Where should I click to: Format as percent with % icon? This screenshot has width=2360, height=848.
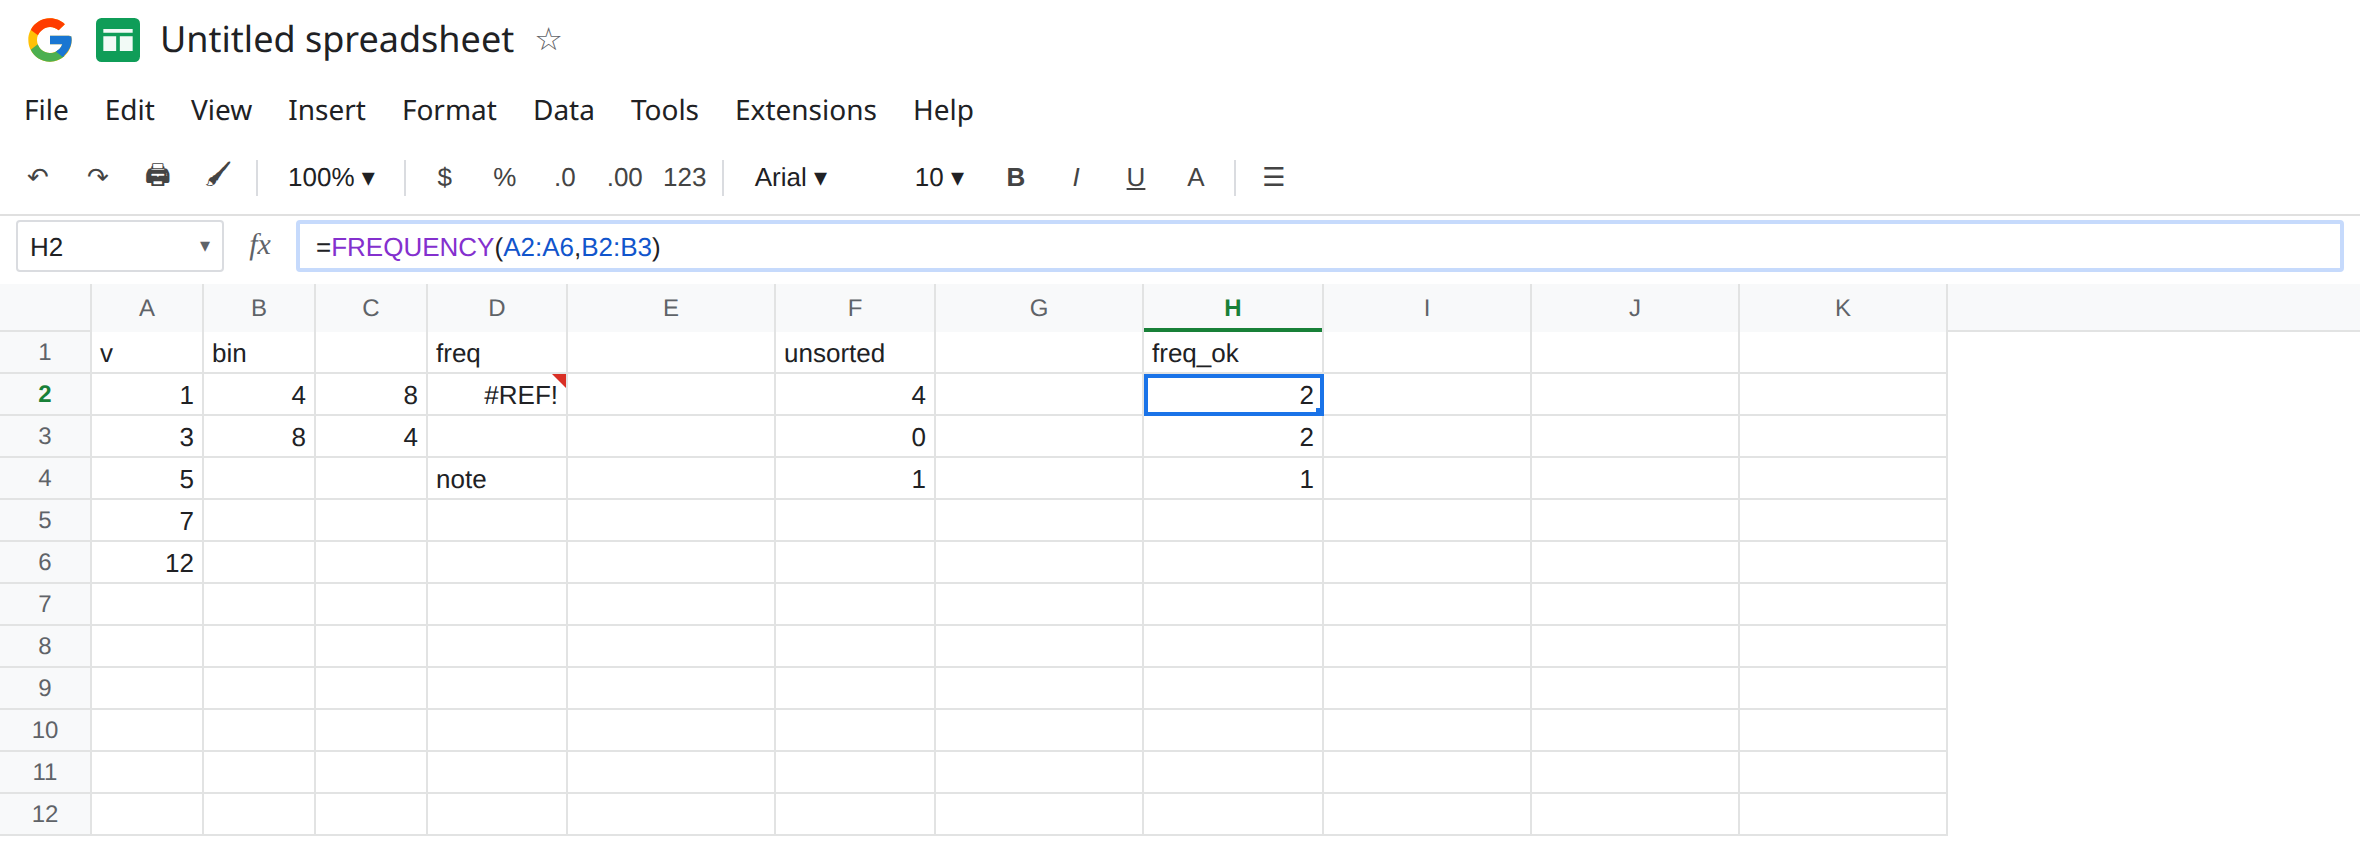[505, 177]
